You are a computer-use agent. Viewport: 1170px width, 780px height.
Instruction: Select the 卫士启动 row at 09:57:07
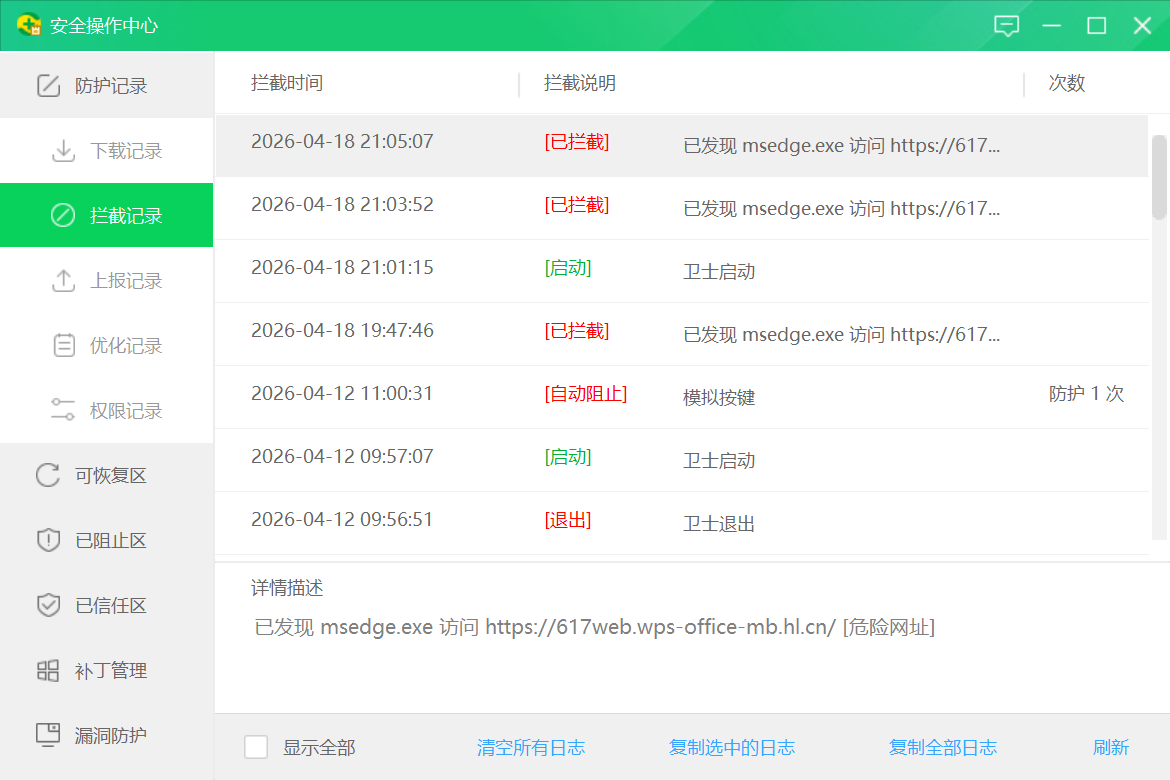point(681,459)
